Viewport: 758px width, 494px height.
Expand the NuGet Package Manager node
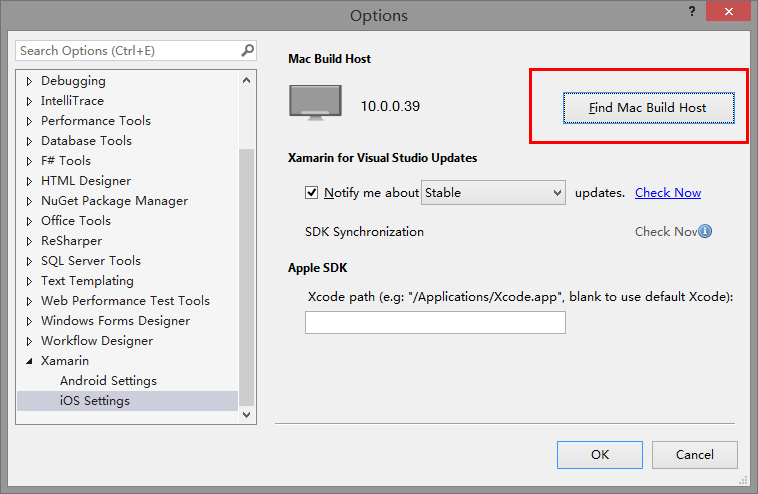tap(29, 201)
